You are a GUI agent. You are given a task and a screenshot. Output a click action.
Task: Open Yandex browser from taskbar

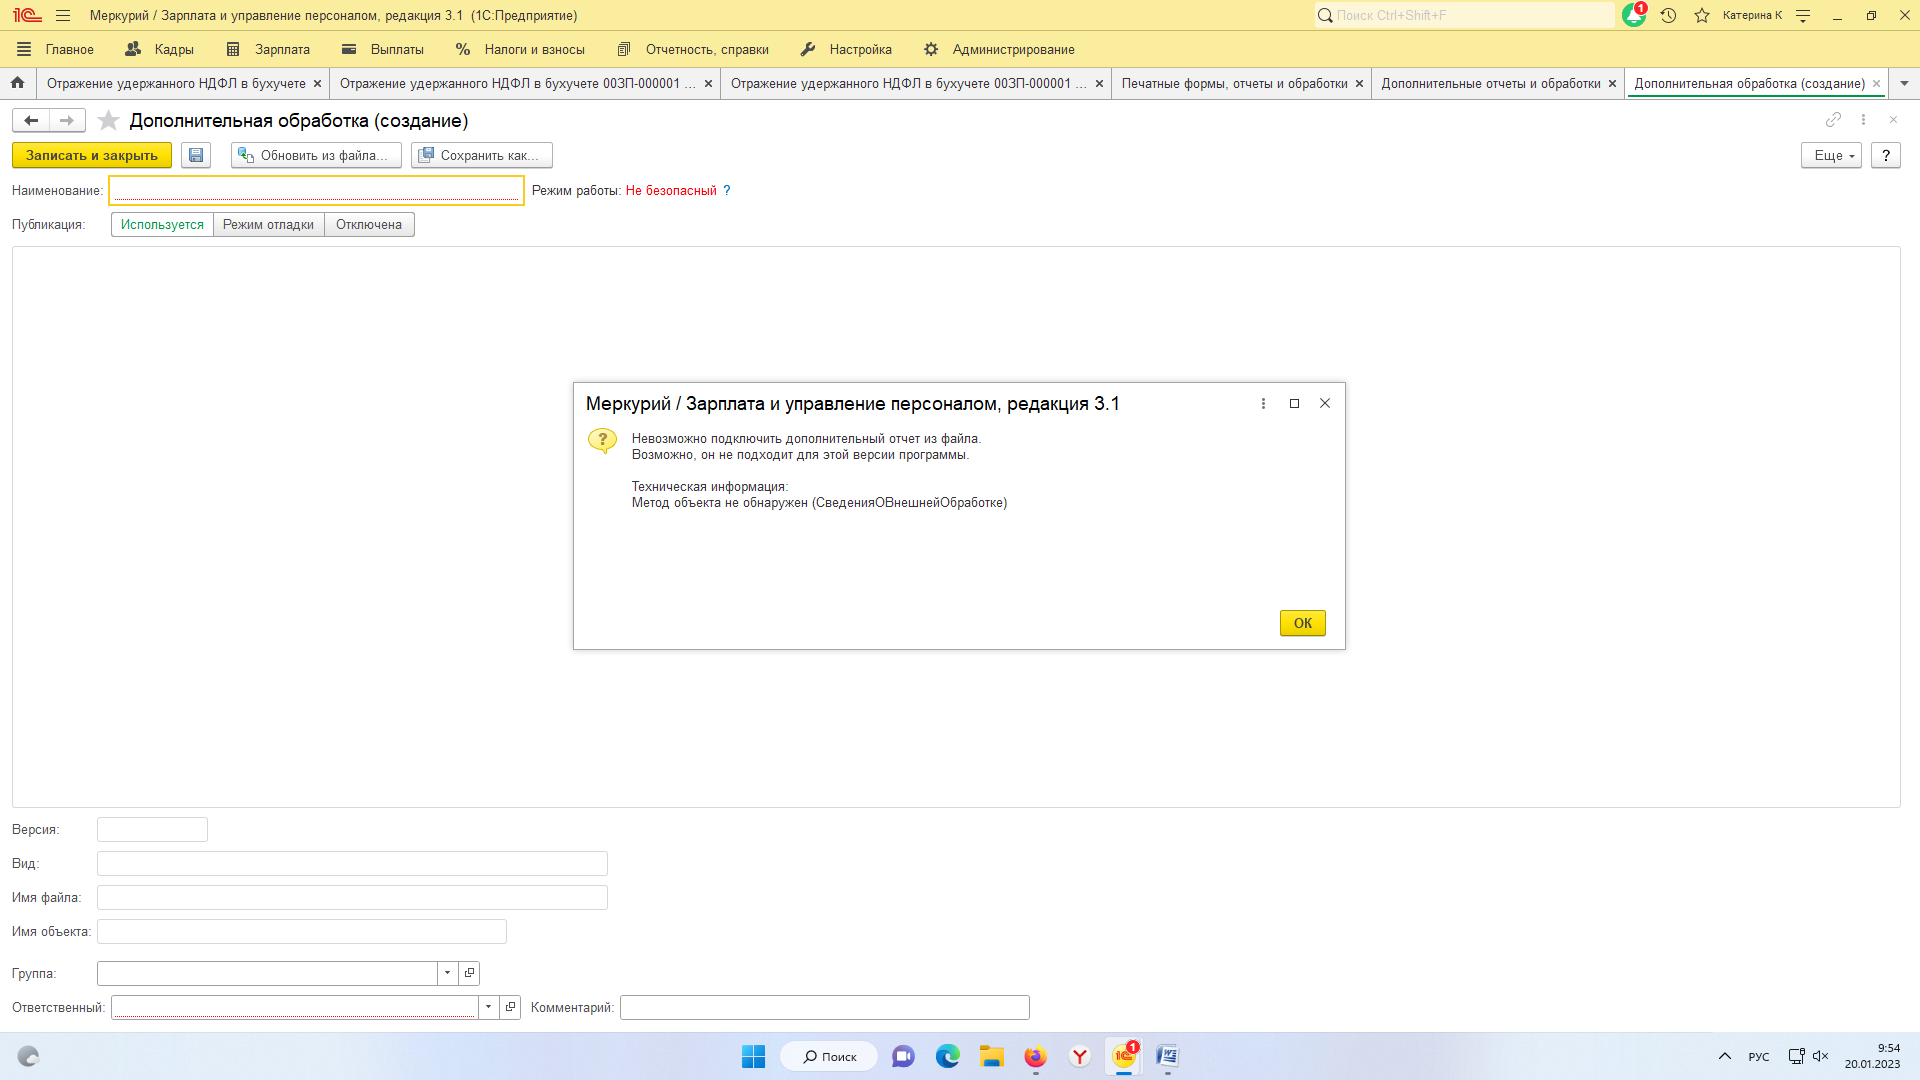pyautogui.click(x=1079, y=1056)
